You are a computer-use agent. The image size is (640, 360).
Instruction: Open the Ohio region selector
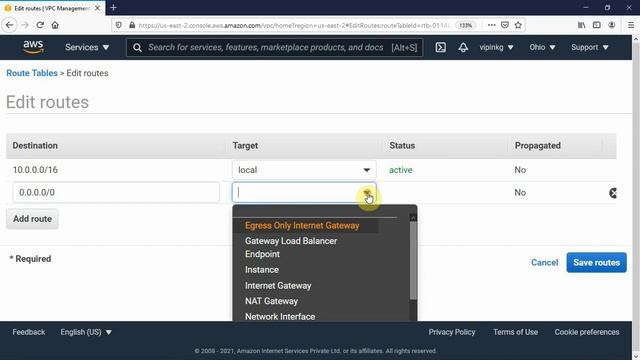coord(542,47)
